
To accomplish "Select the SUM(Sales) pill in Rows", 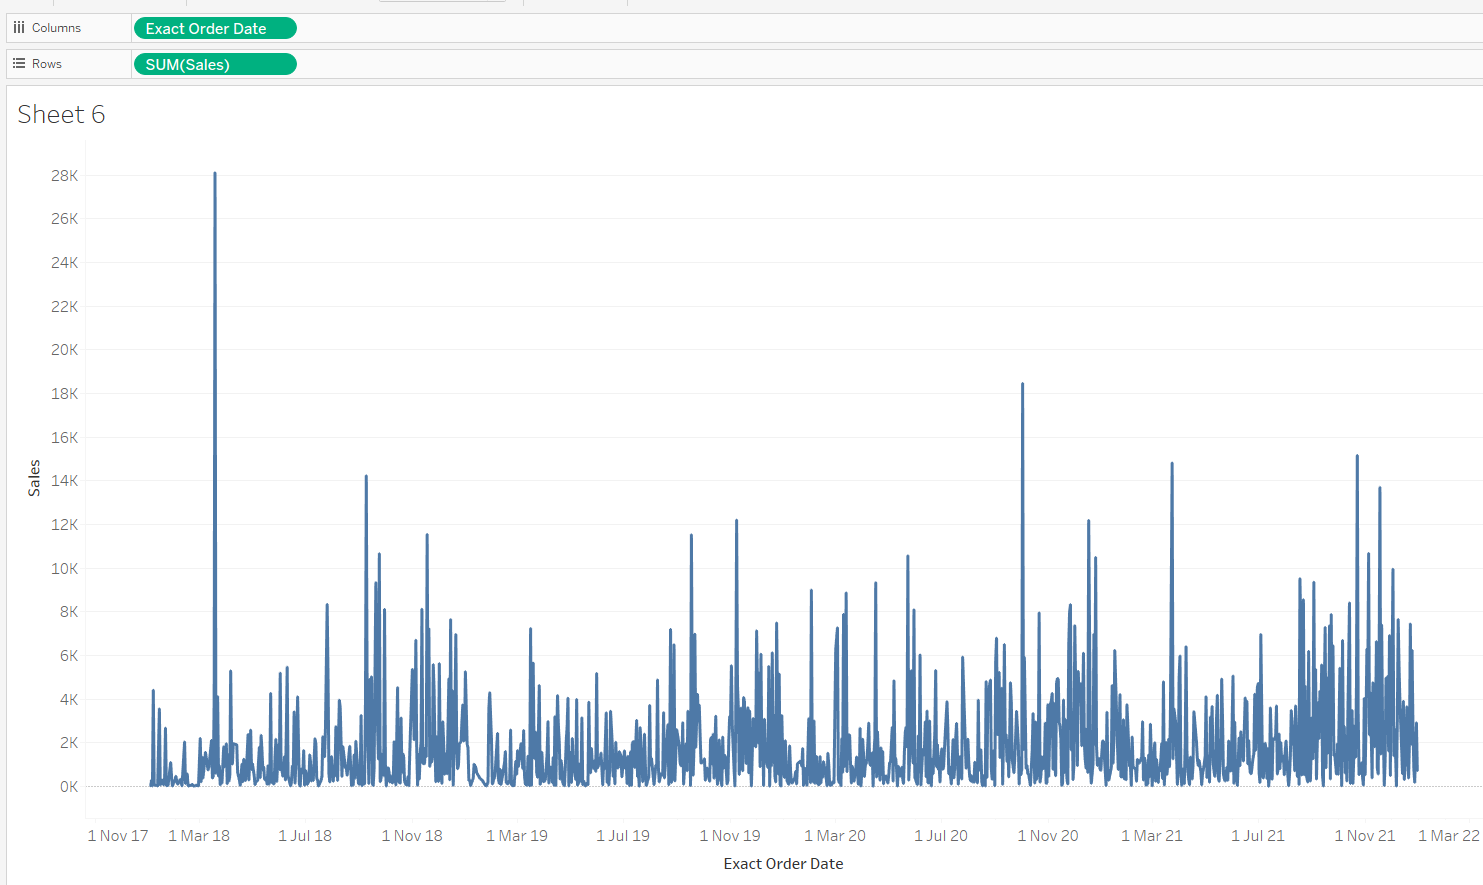I will tap(215, 64).
